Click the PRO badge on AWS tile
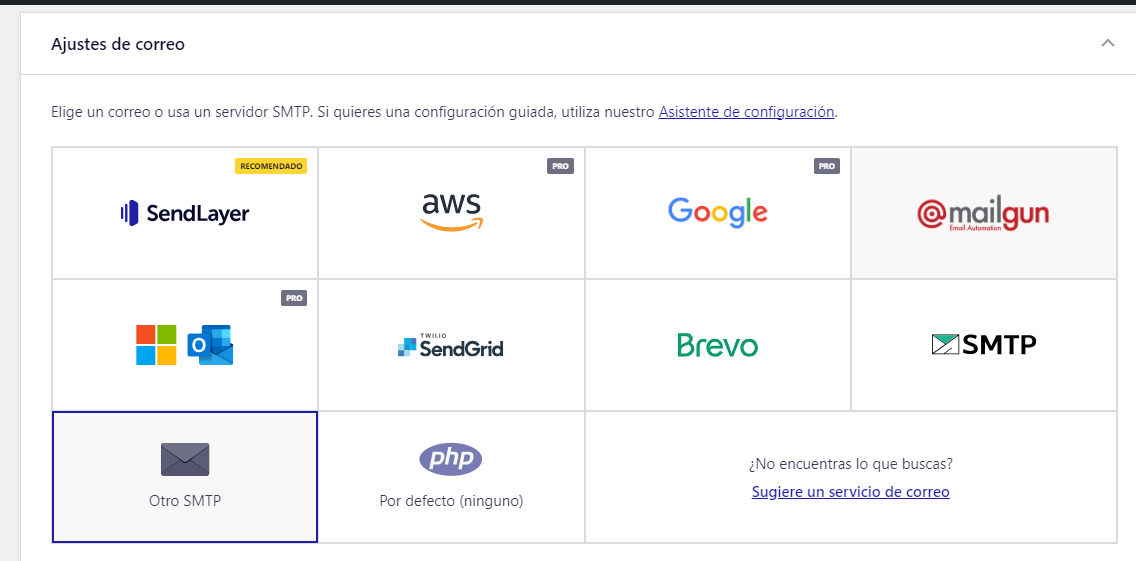Viewport: 1136px width, 561px height. tap(560, 166)
